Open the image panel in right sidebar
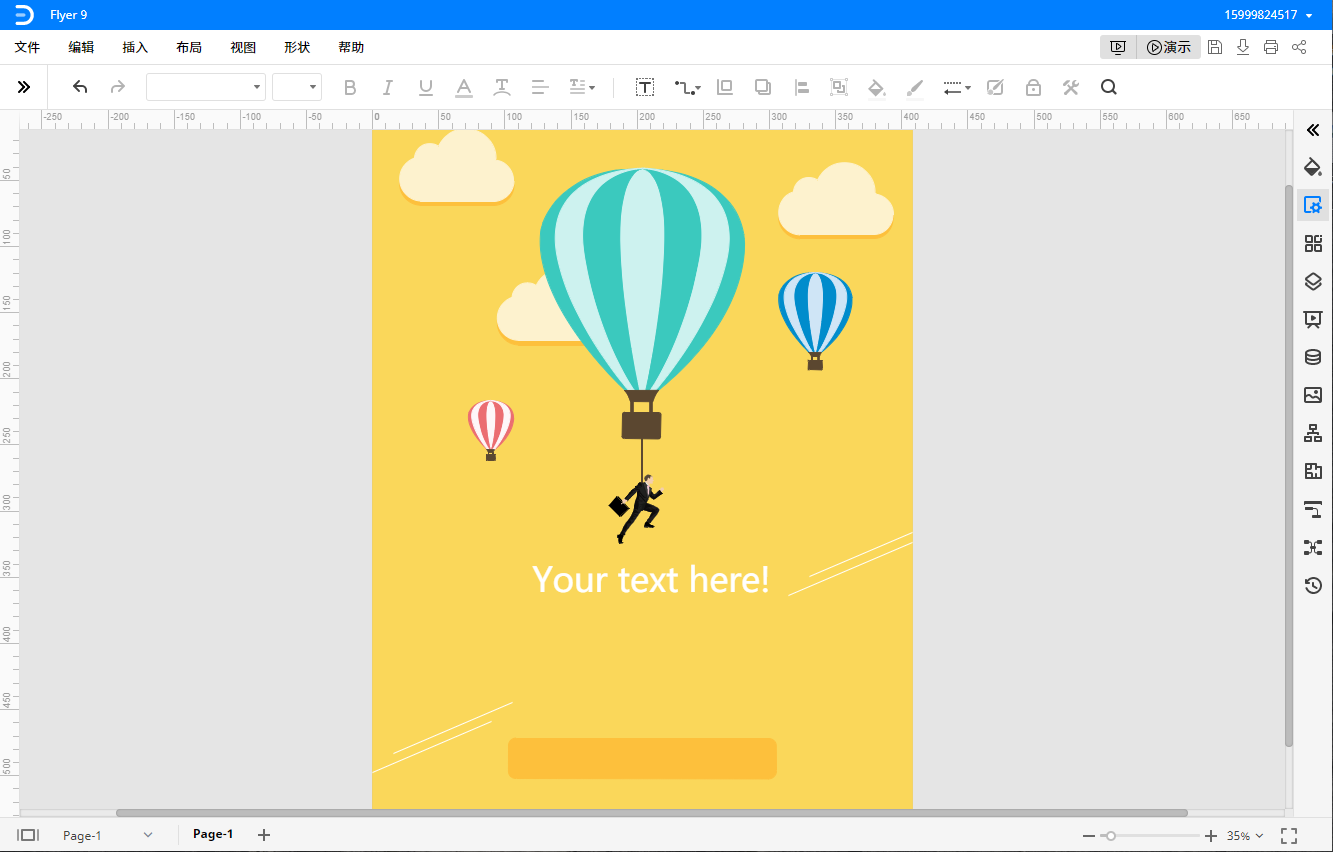This screenshot has width=1333, height=852. tap(1313, 395)
